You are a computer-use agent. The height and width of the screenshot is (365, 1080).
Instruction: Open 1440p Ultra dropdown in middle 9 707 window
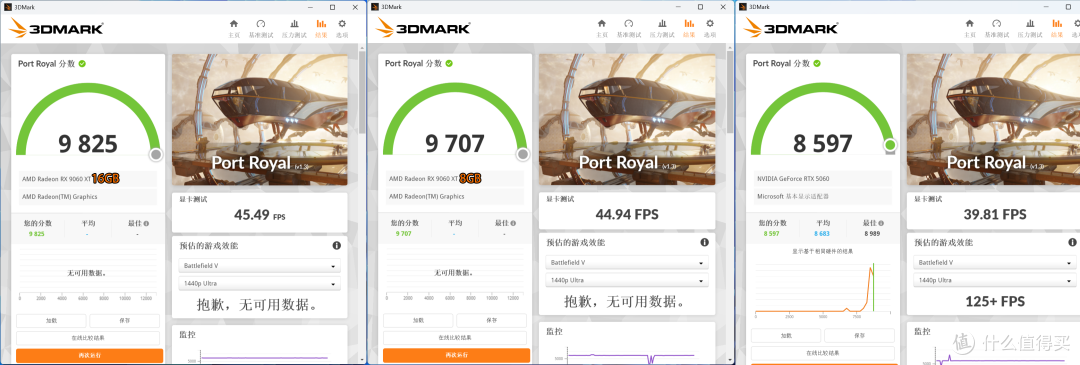click(x=627, y=280)
